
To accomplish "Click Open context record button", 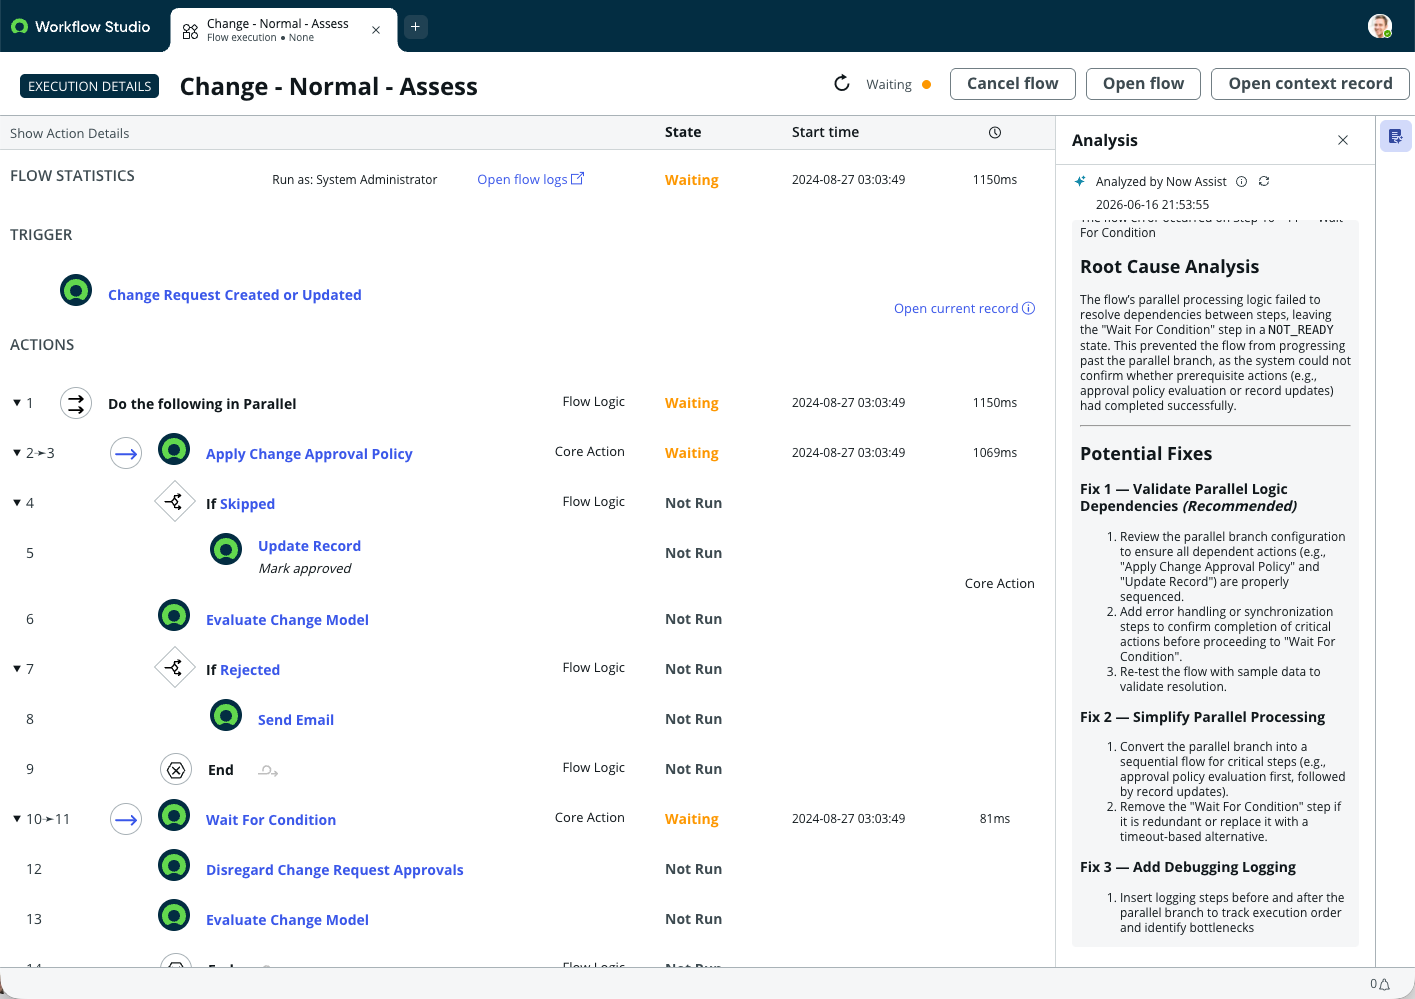I will tap(1310, 84).
